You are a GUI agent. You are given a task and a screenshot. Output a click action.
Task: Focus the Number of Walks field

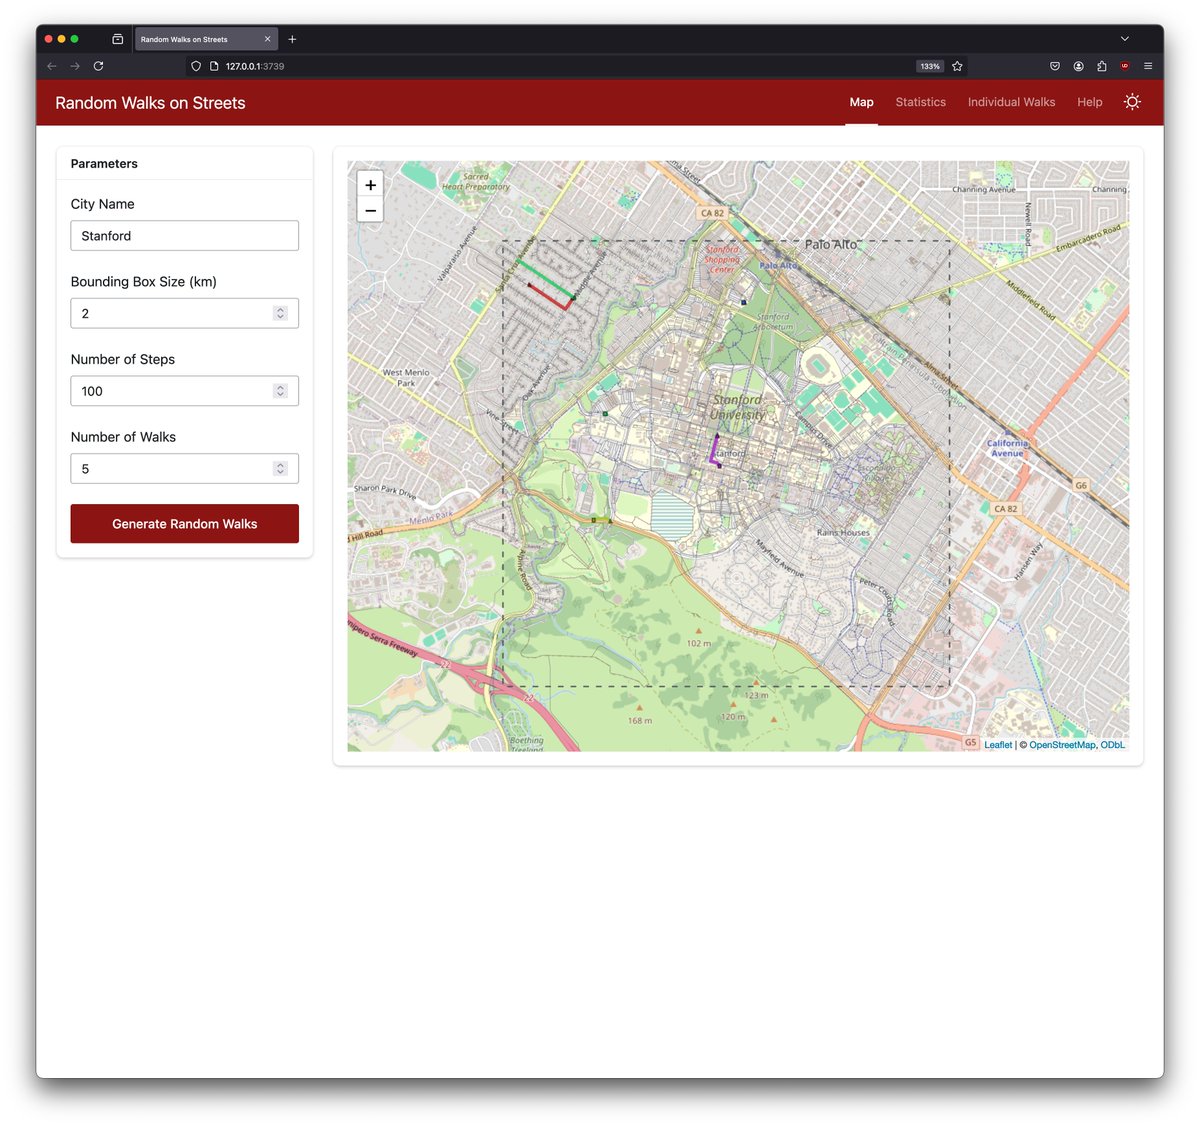click(x=184, y=469)
